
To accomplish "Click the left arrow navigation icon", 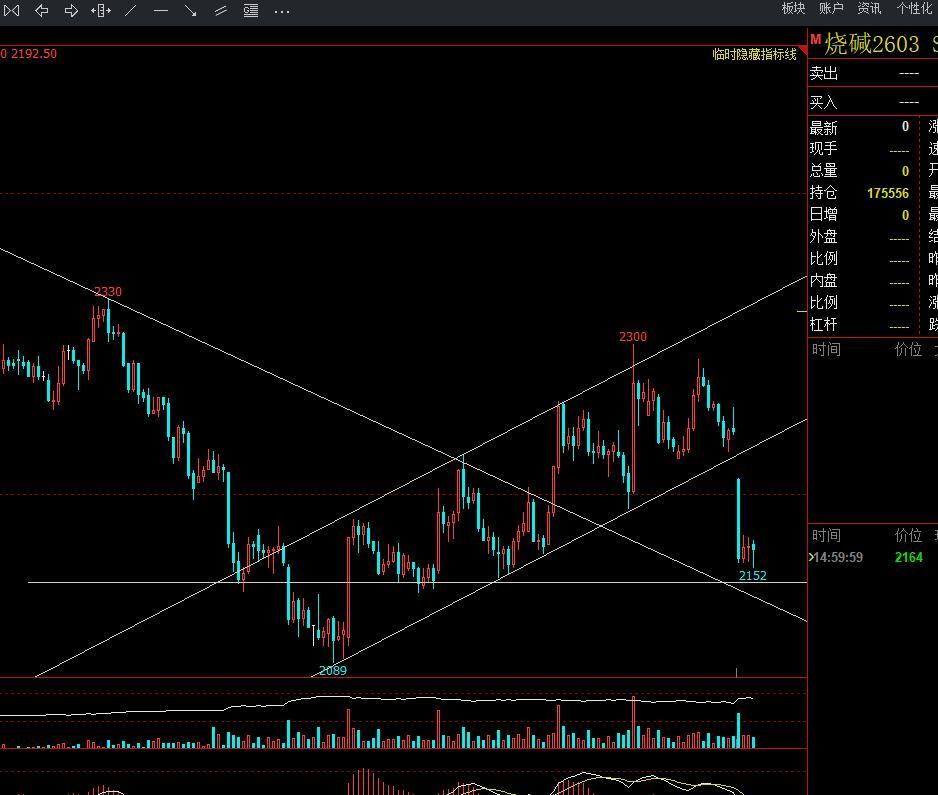I will (x=41, y=10).
